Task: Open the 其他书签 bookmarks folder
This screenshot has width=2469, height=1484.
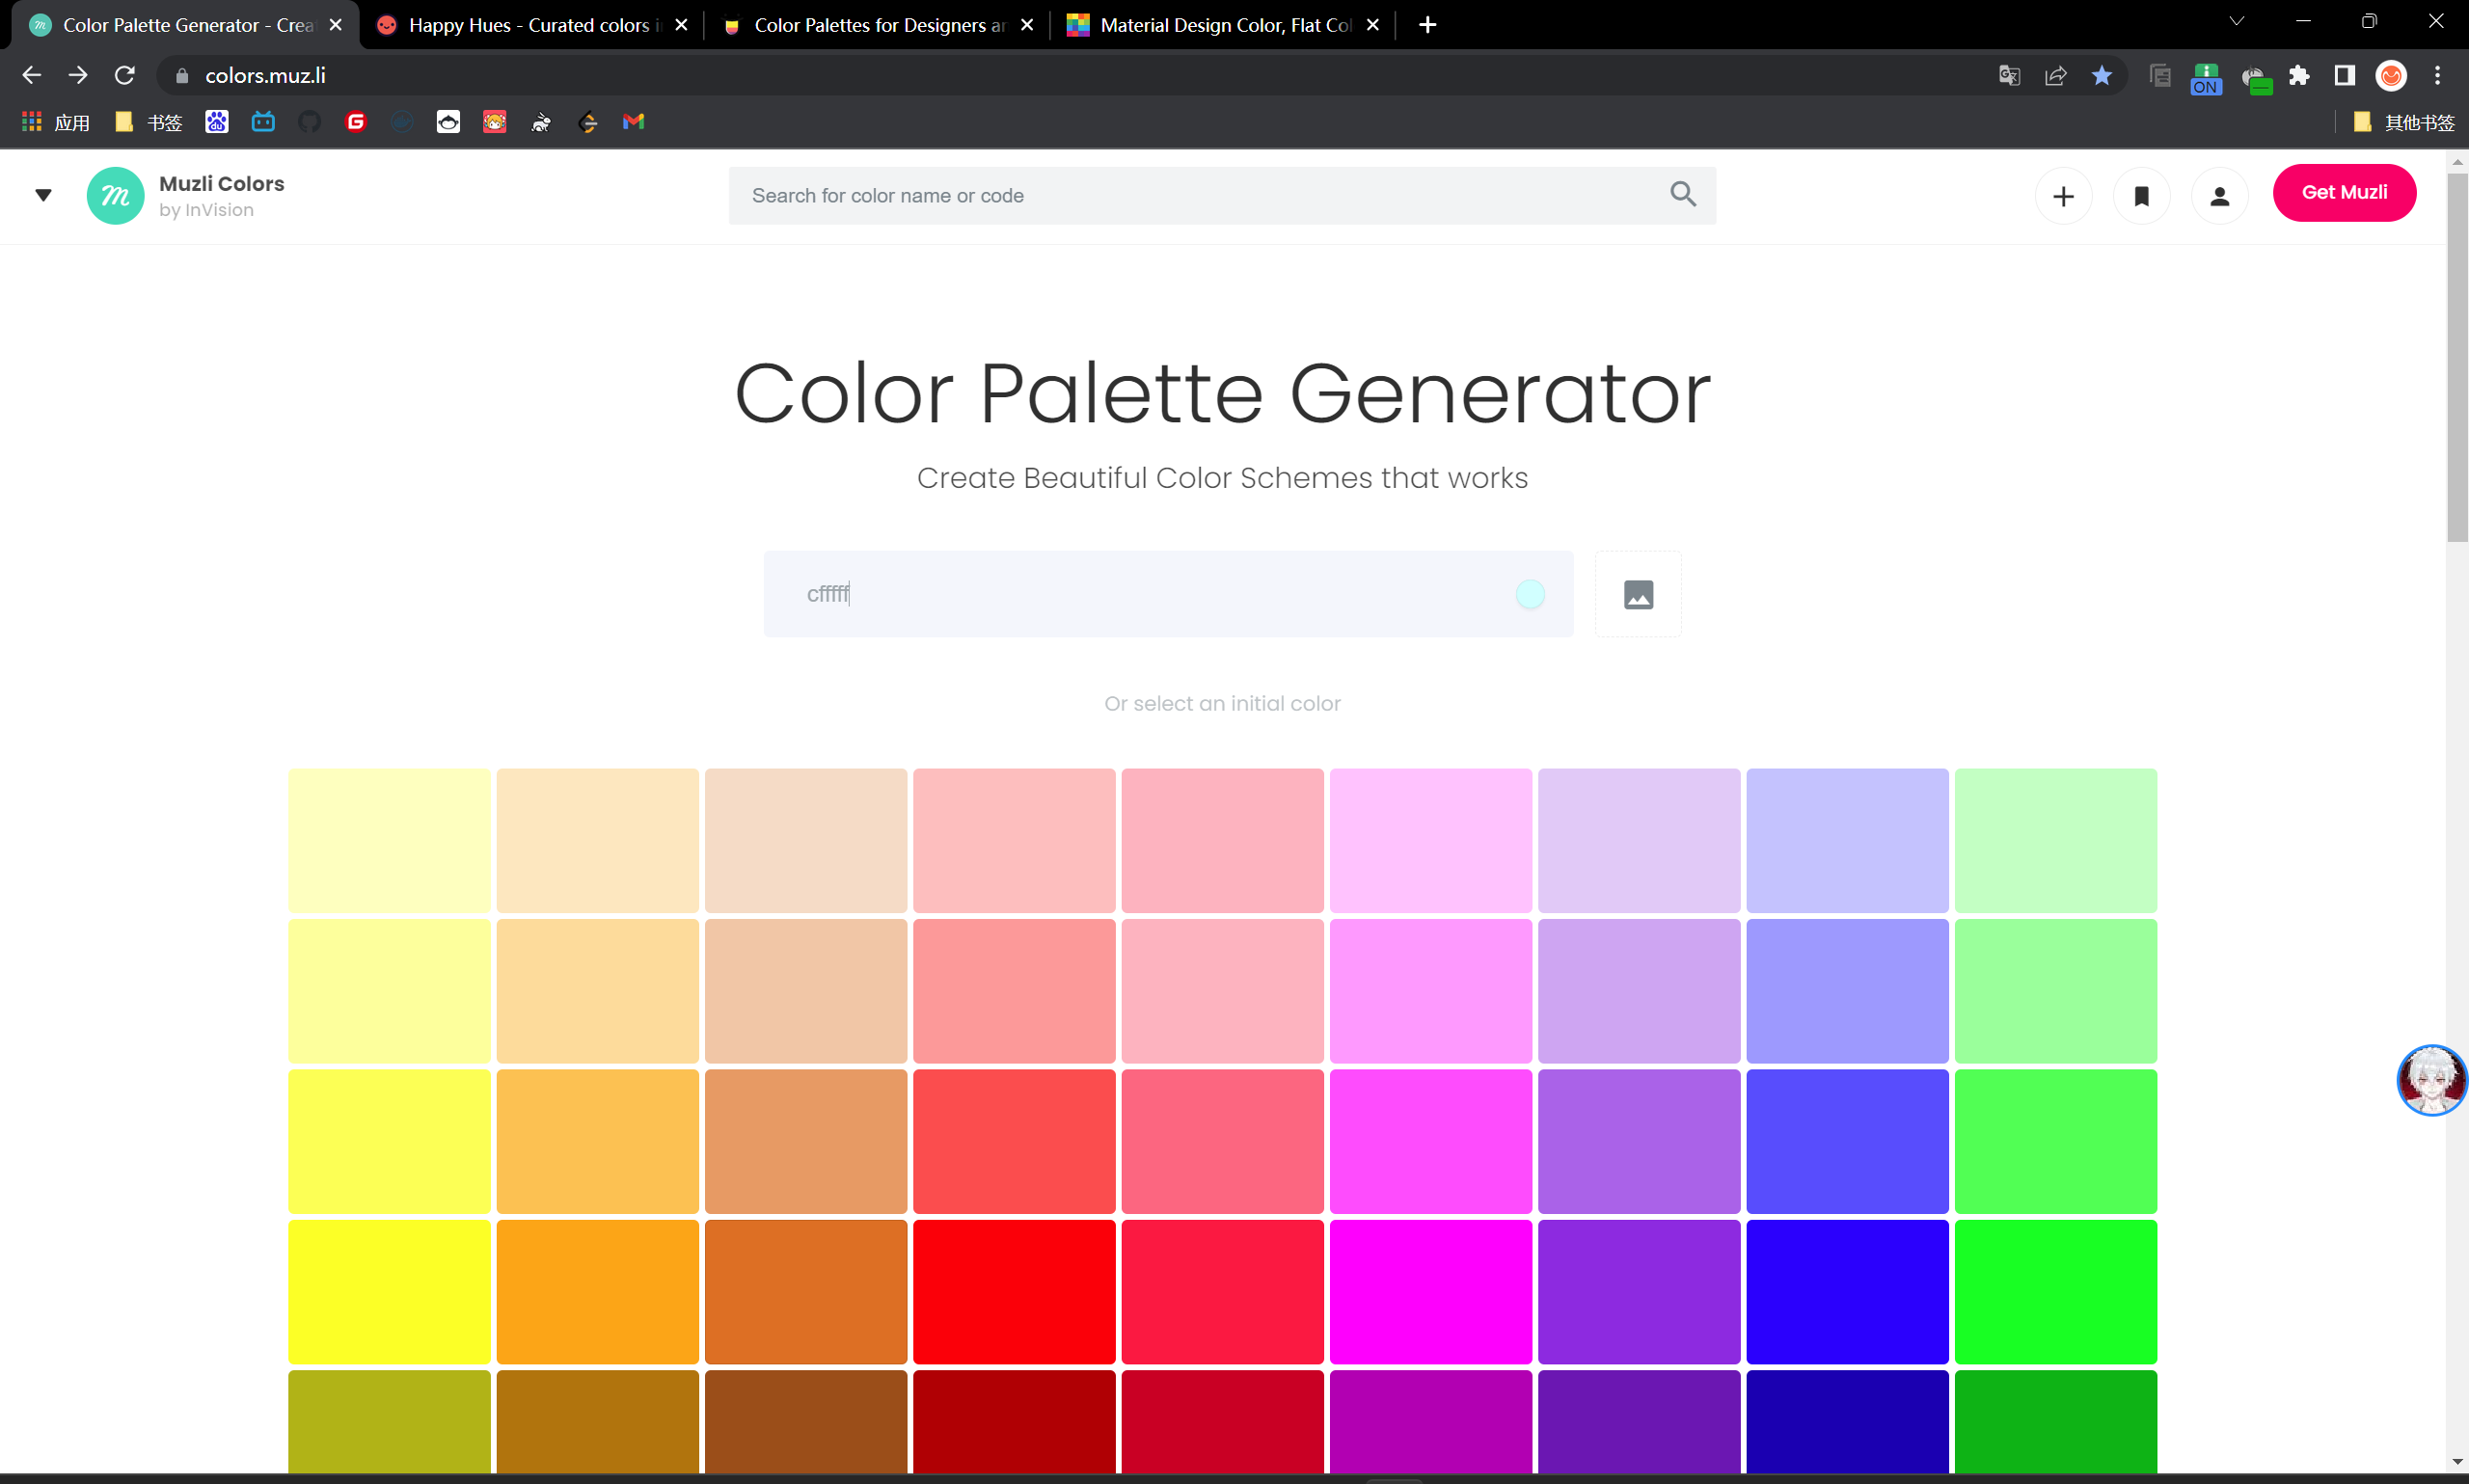Action: (2404, 122)
